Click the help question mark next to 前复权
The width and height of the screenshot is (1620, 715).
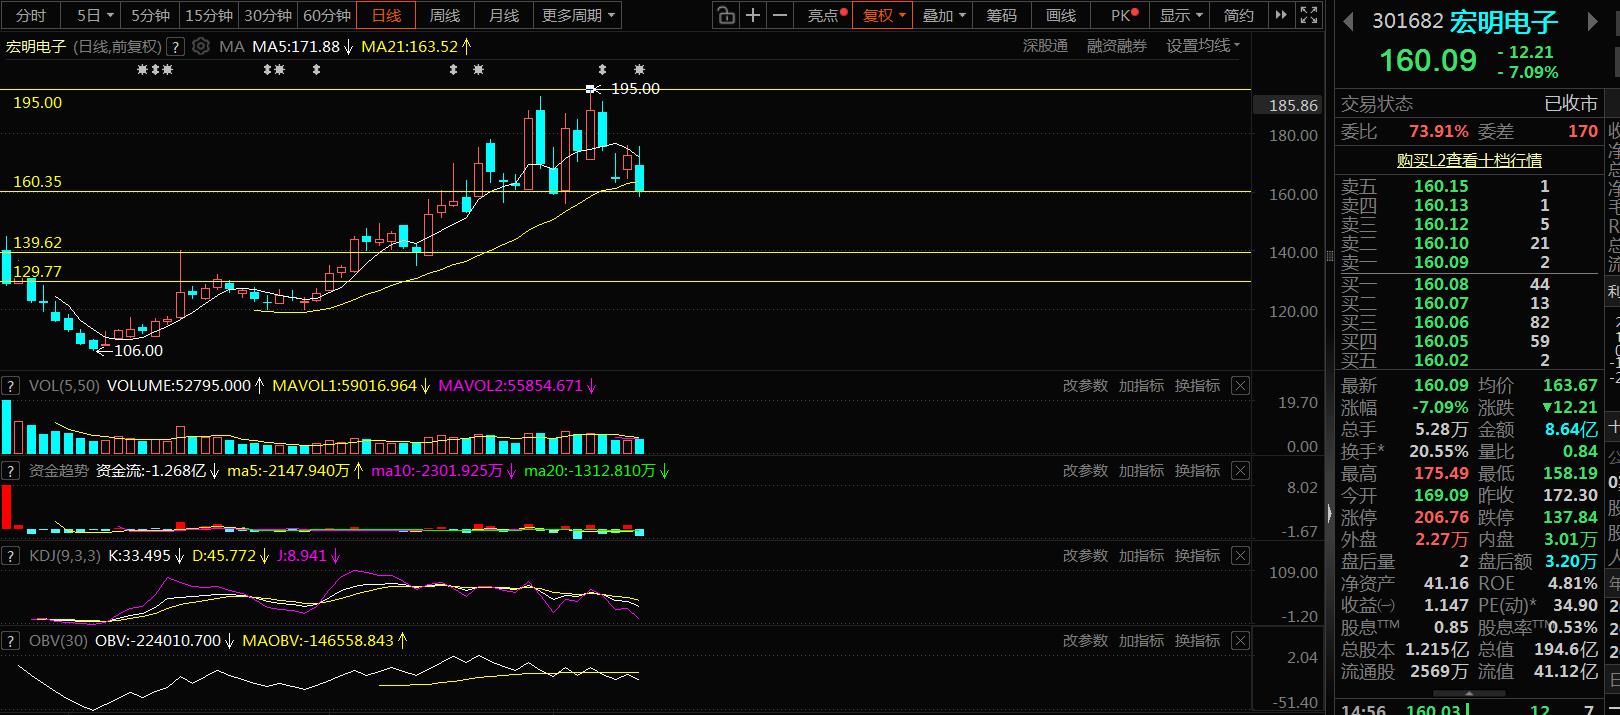pyautogui.click(x=176, y=46)
